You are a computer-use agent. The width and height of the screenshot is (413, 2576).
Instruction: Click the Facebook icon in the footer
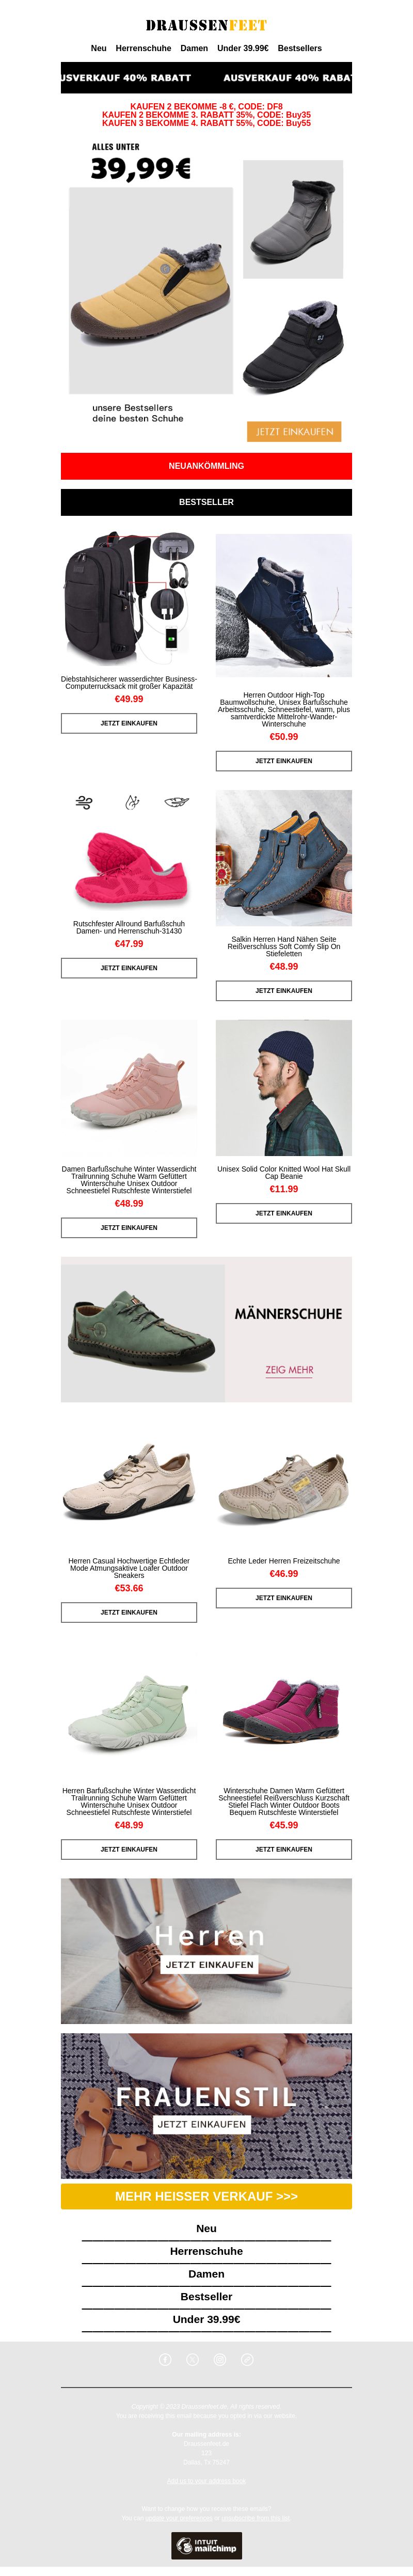pos(165,2359)
